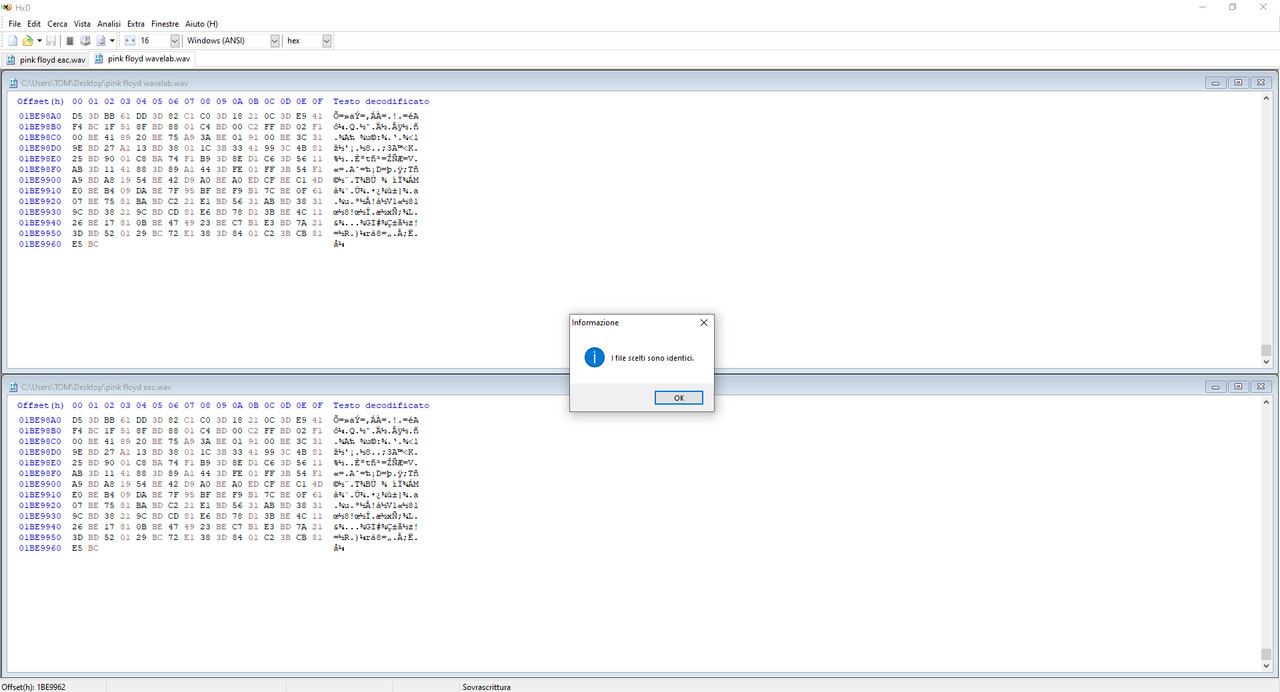Open the Edit menu
The height and width of the screenshot is (692, 1280).
point(34,23)
